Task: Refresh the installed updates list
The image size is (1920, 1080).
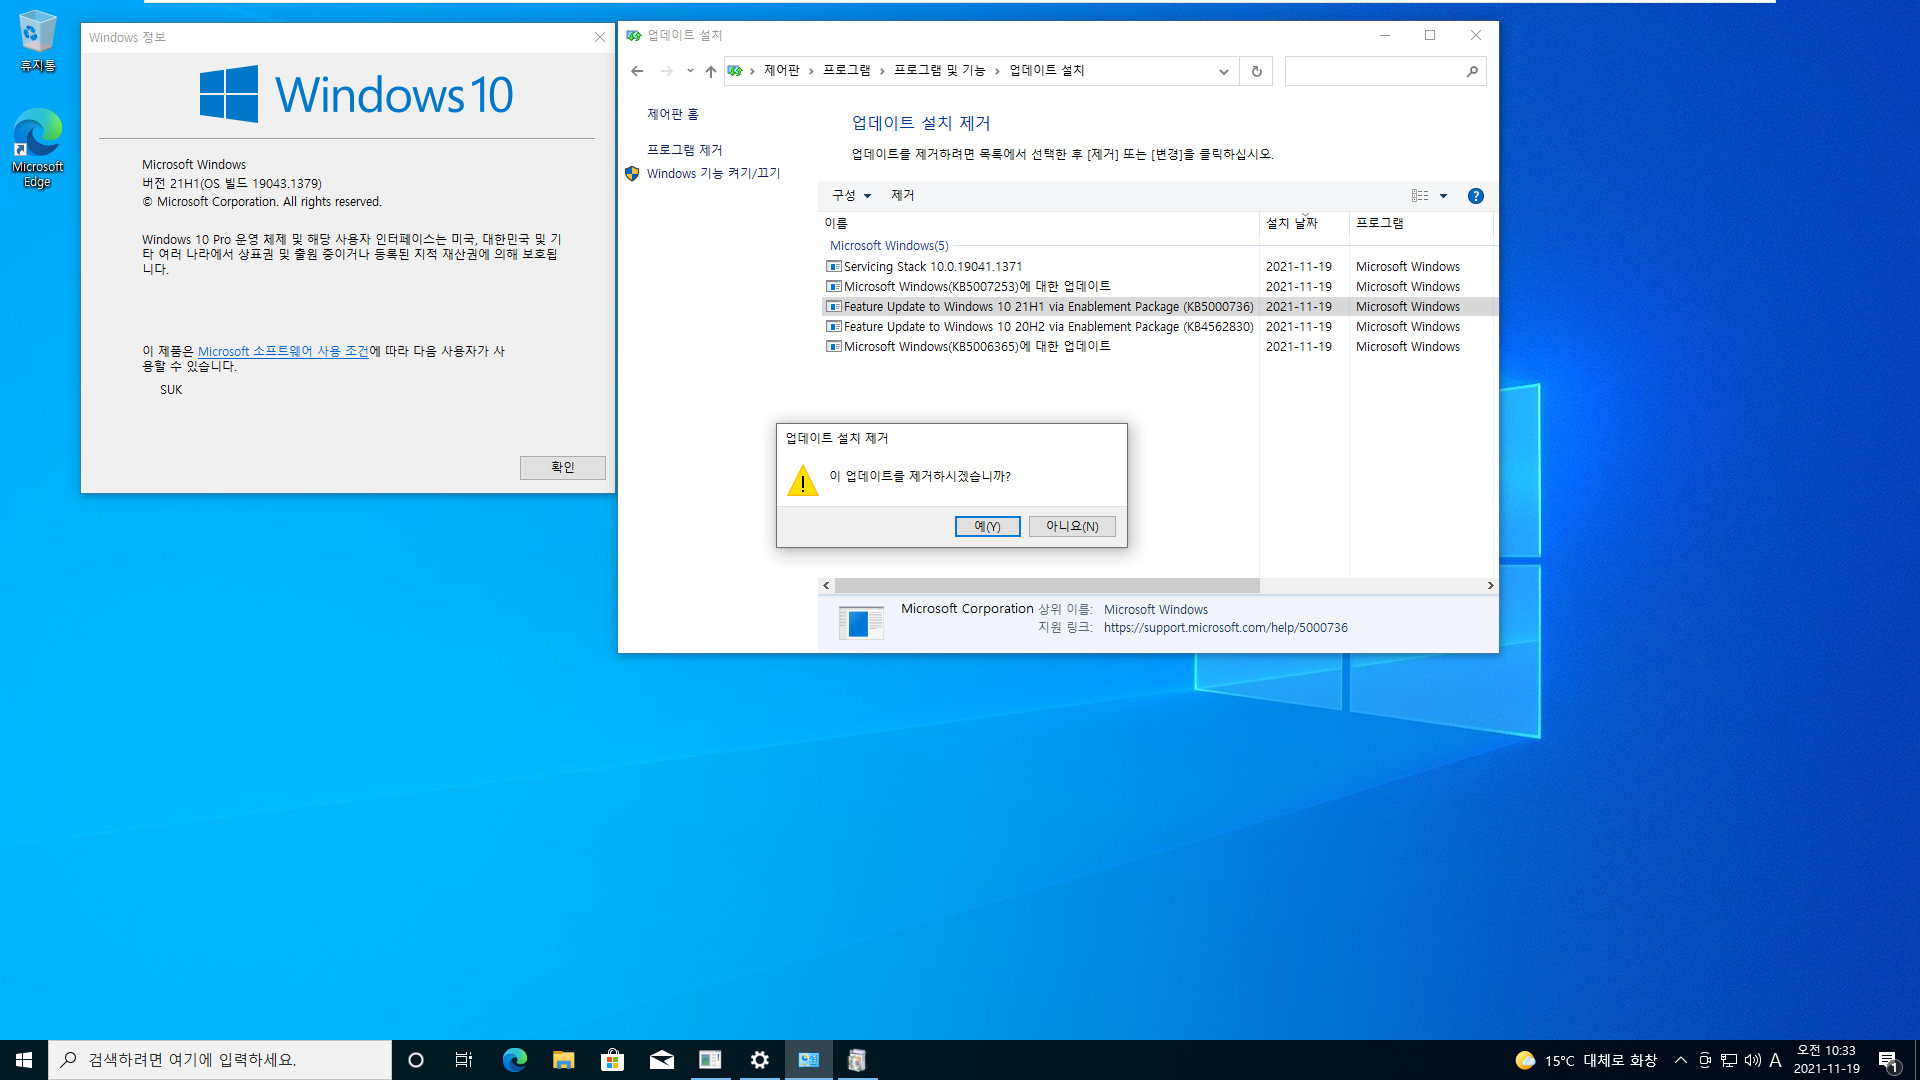Action: (1257, 71)
